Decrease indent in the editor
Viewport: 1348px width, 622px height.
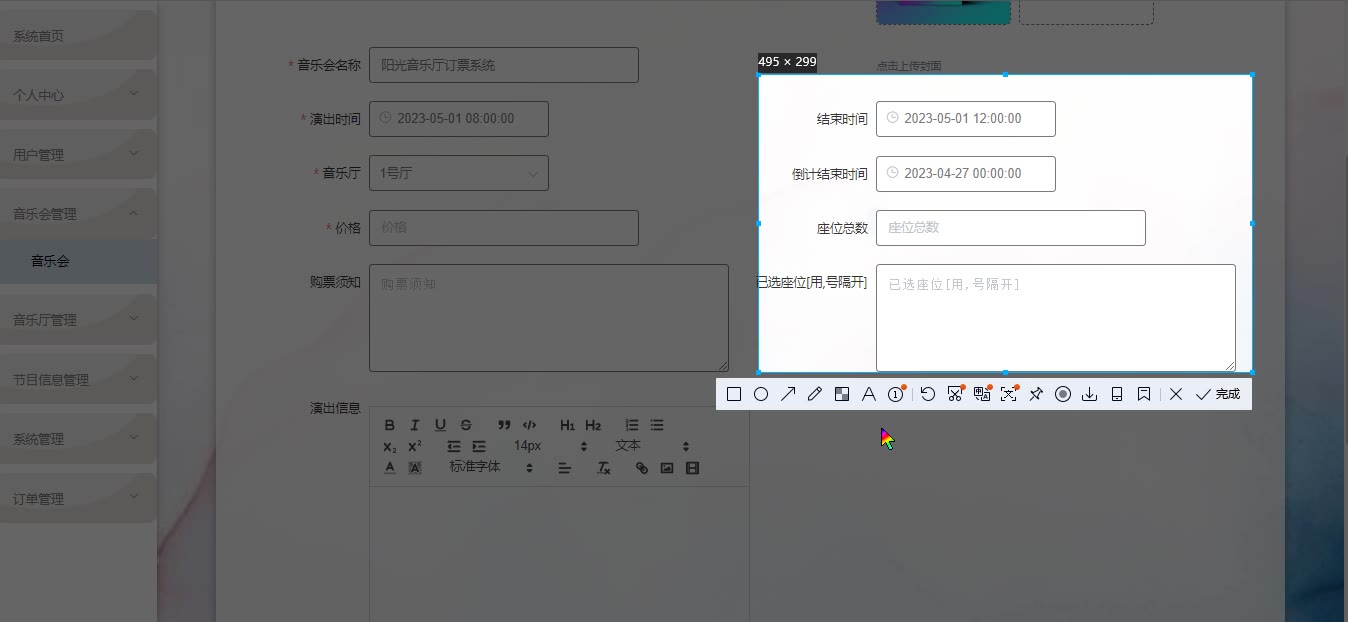tap(453, 446)
